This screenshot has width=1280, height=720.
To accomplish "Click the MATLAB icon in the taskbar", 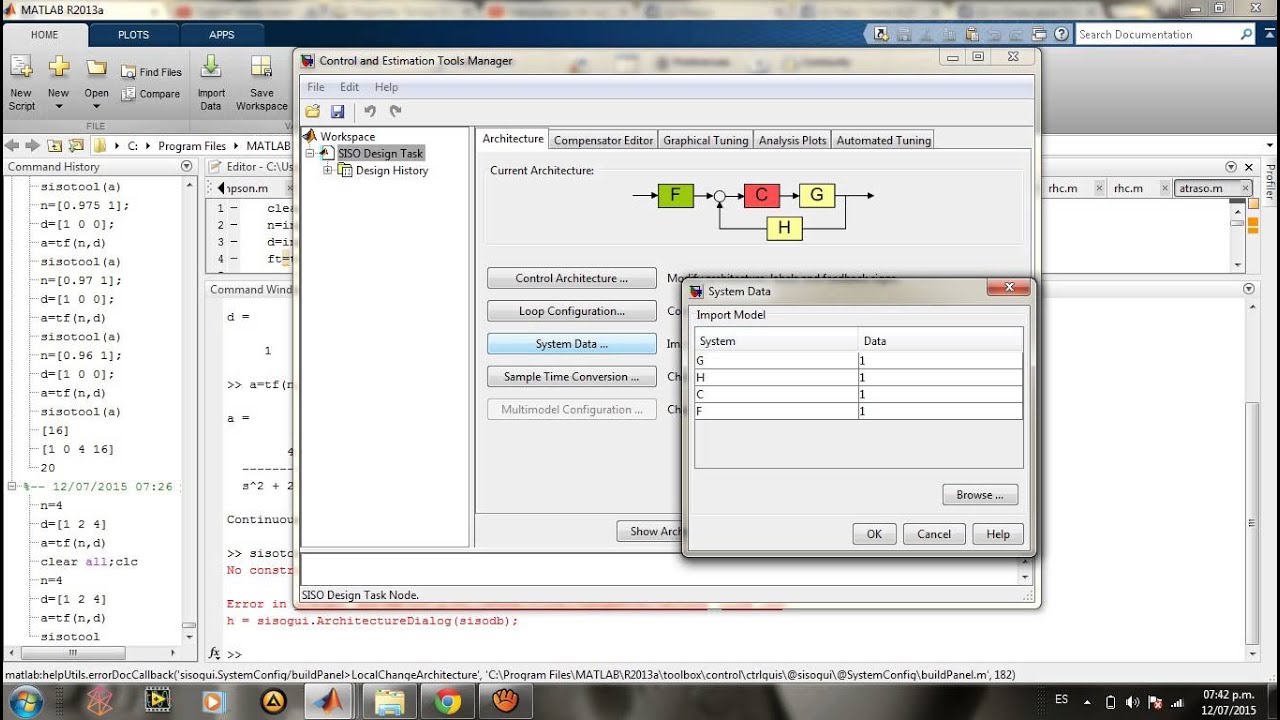I will (x=327, y=701).
